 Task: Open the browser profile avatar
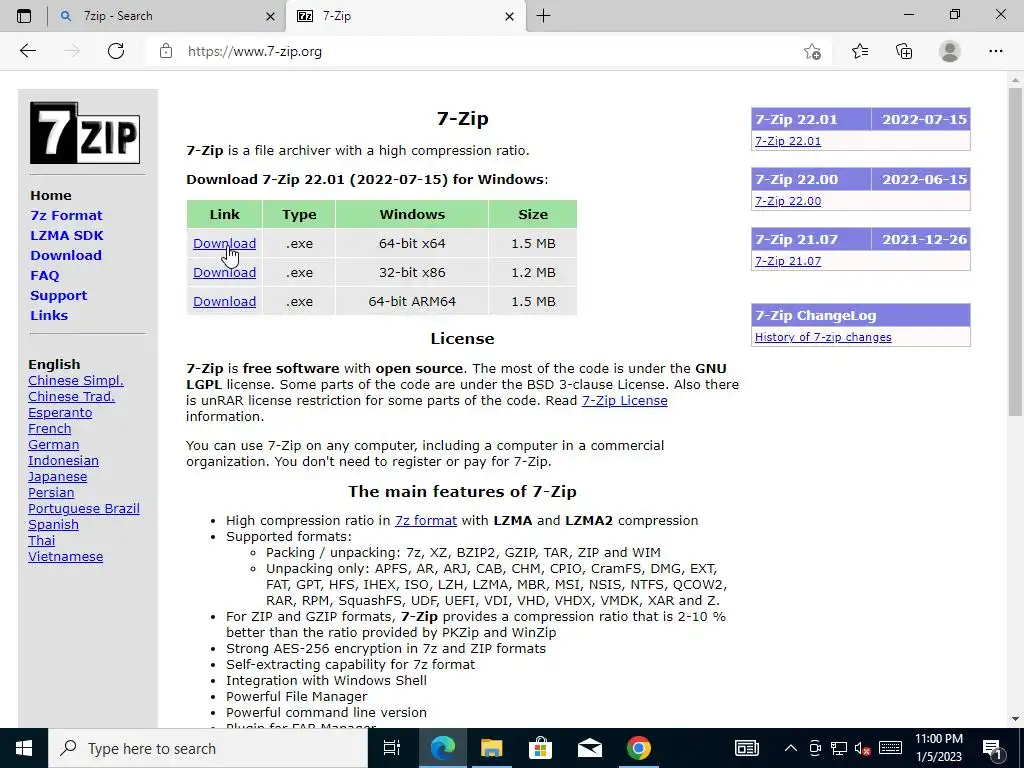(x=950, y=51)
